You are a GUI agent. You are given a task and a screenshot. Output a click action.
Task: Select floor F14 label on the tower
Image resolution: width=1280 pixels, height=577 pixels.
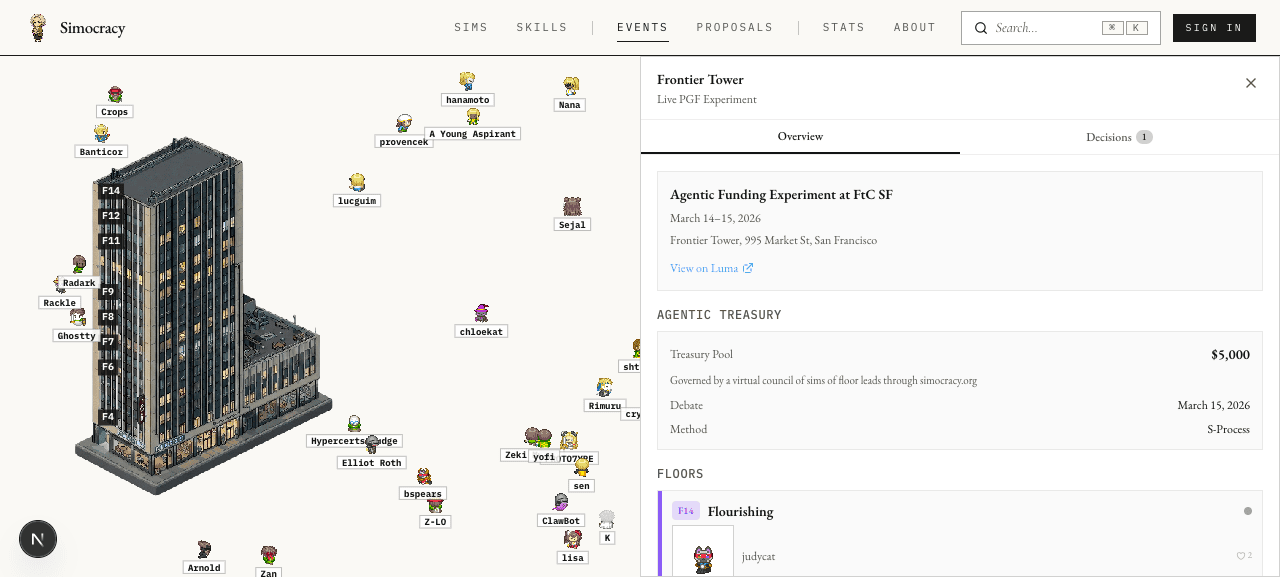pos(110,191)
